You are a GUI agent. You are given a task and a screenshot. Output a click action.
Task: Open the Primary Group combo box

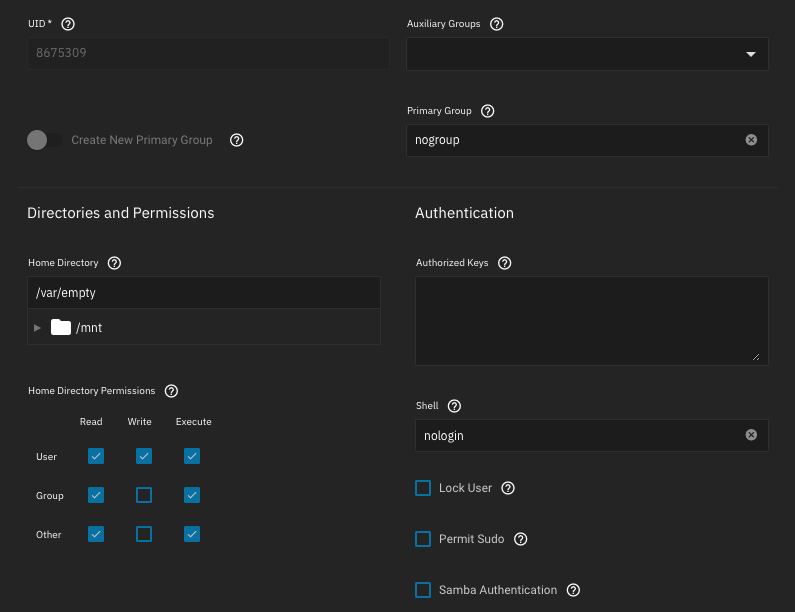587,140
